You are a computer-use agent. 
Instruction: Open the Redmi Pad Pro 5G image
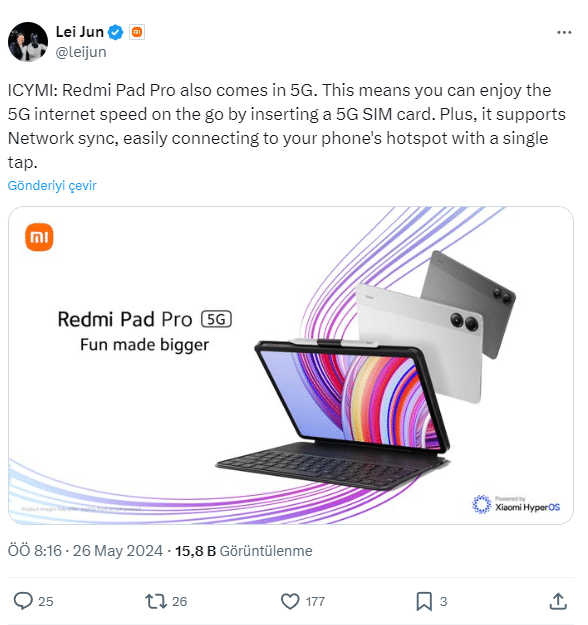291,365
